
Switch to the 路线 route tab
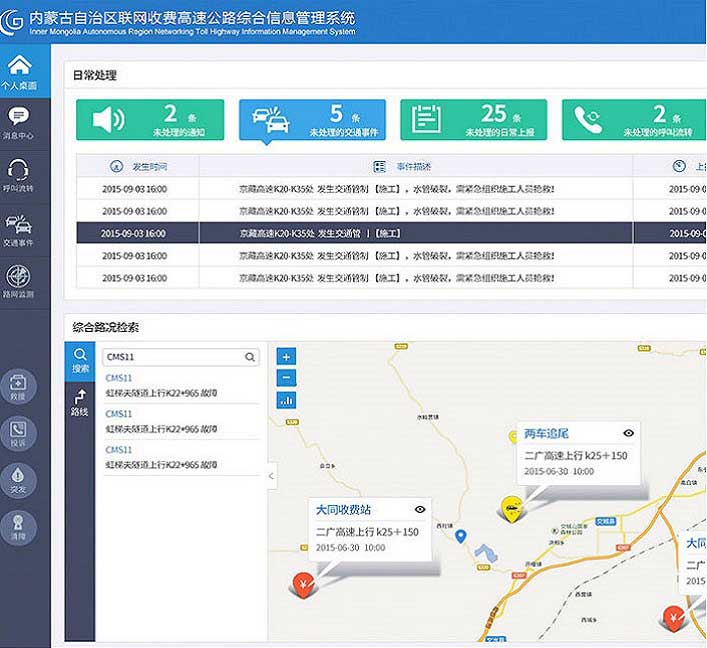(80, 402)
